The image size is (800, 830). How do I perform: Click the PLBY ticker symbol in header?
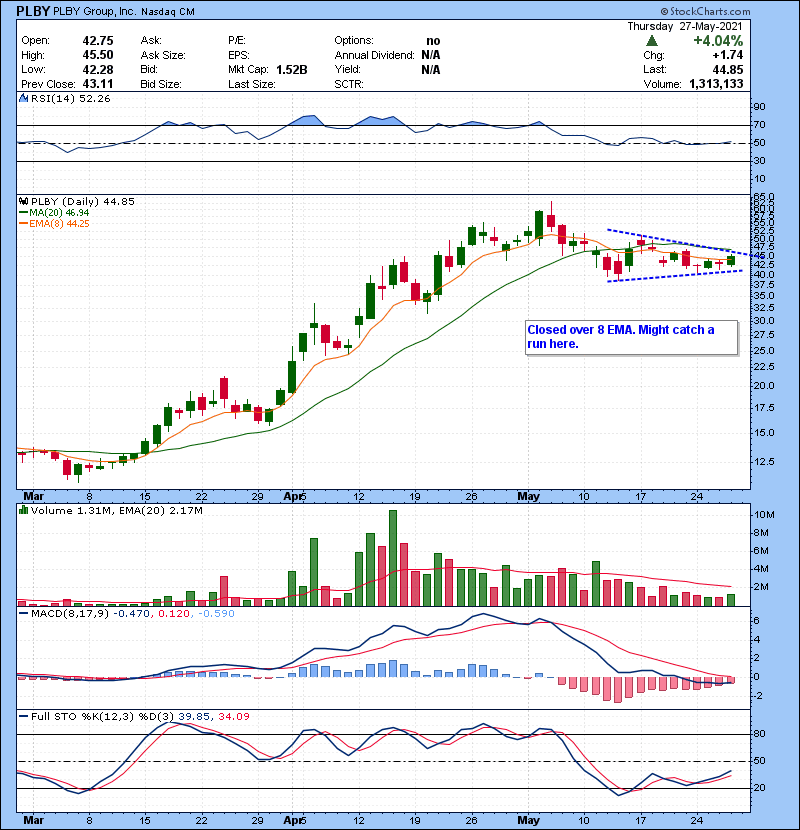[x=33, y=11]
